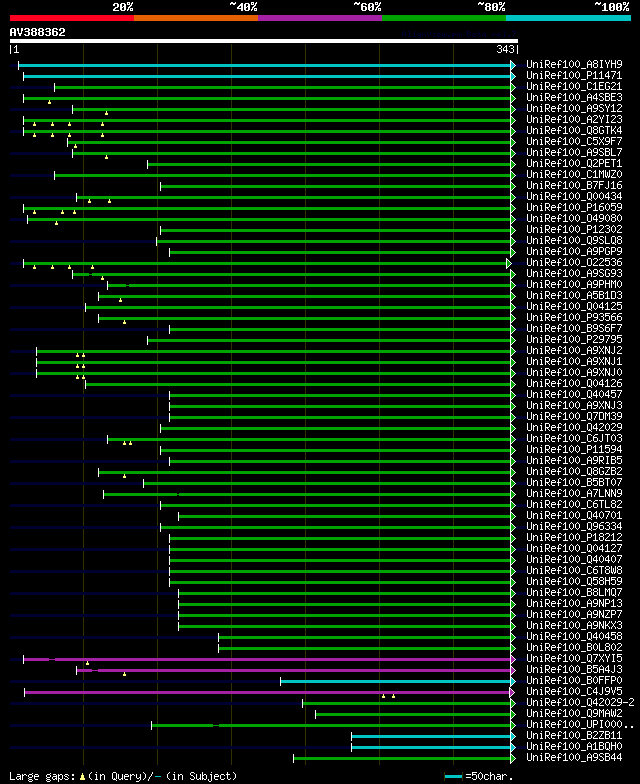Select UniRef100_A2YI23 hit
Screen dimensions: 640x784
tap(574, 120)
